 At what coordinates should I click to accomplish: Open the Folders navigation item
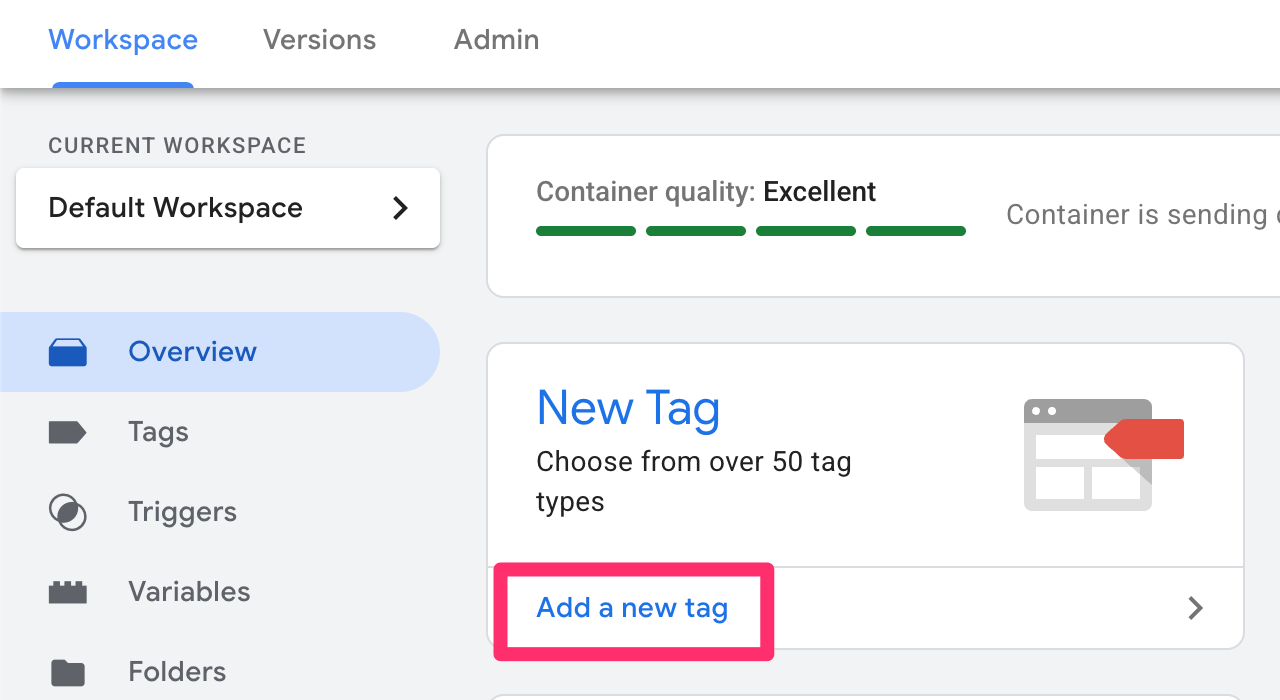(x=177, y=672)
